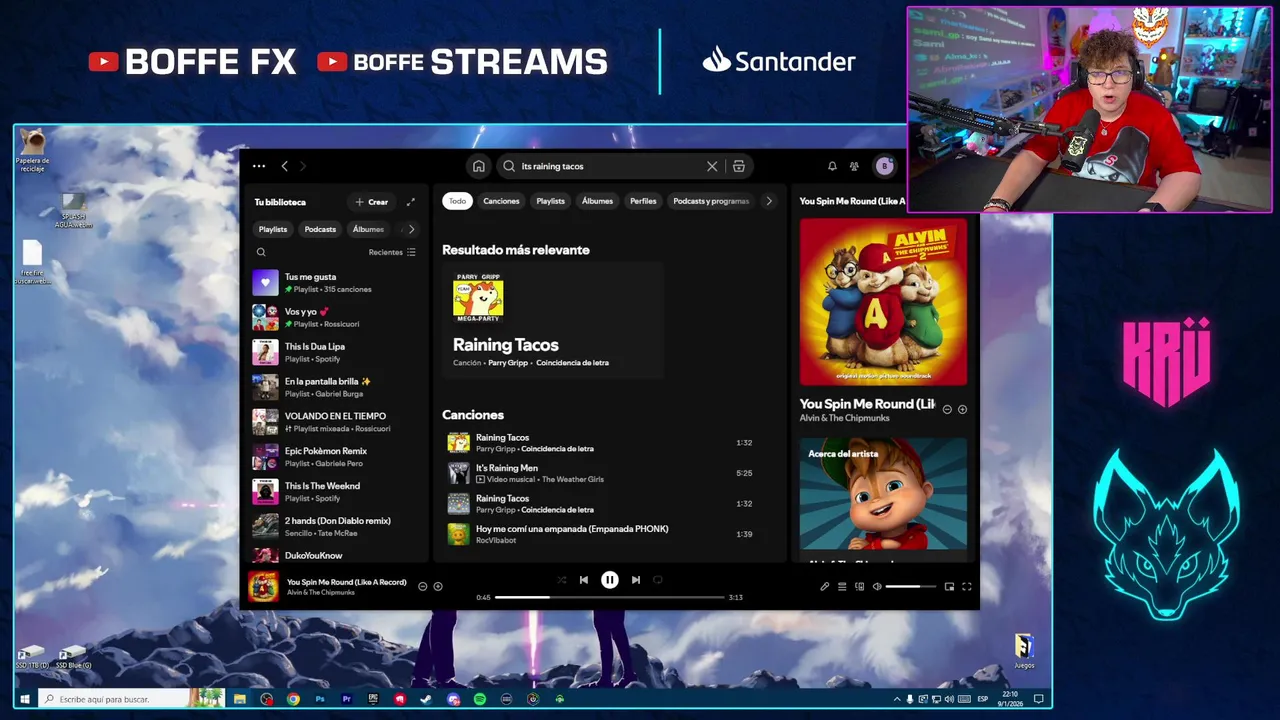The height and width of the screenshot is (720, 1280).
Task: Seek within the song progress bar
Action: [609, 597]
